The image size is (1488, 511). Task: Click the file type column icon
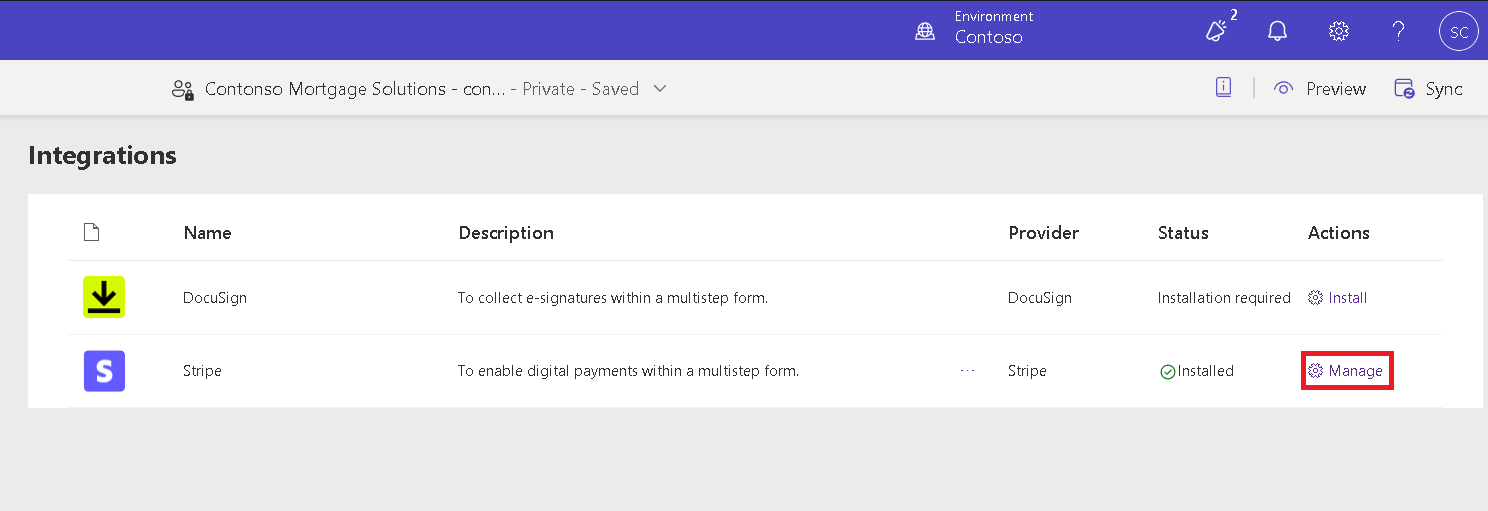pos(92,233)
